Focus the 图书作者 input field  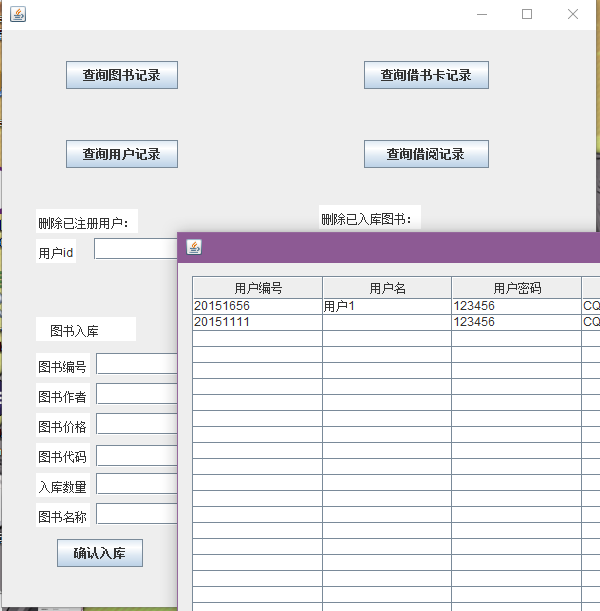137,394
